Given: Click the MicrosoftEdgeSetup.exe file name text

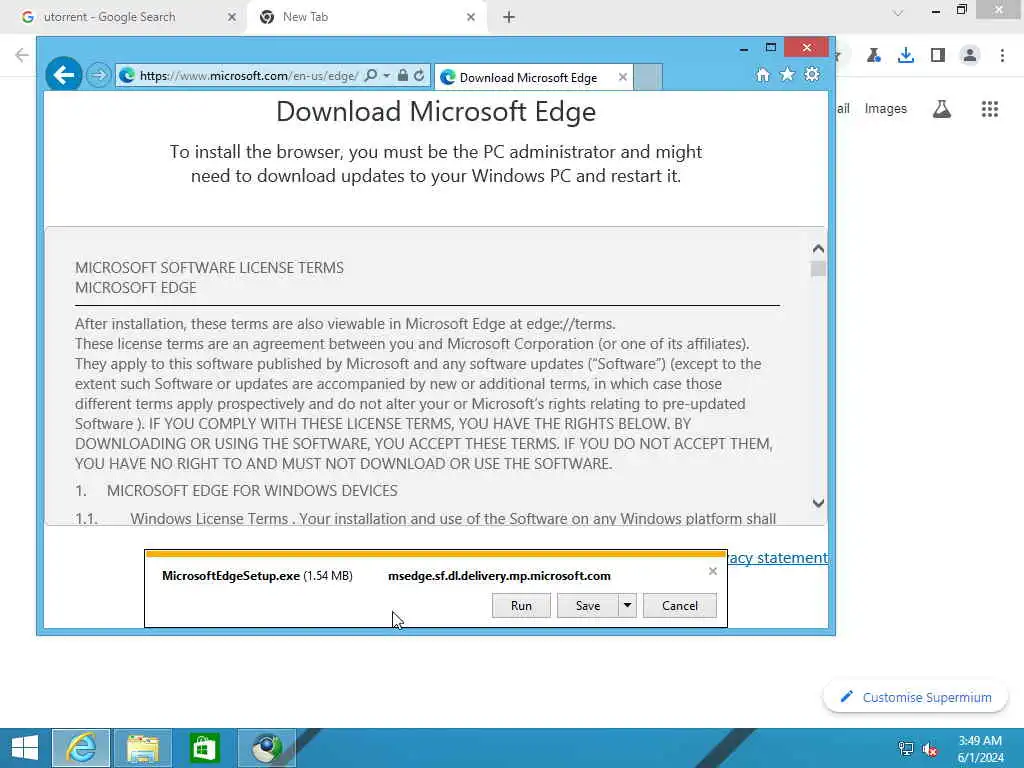Looking at the screenshot, I should [x=231, y=576].
